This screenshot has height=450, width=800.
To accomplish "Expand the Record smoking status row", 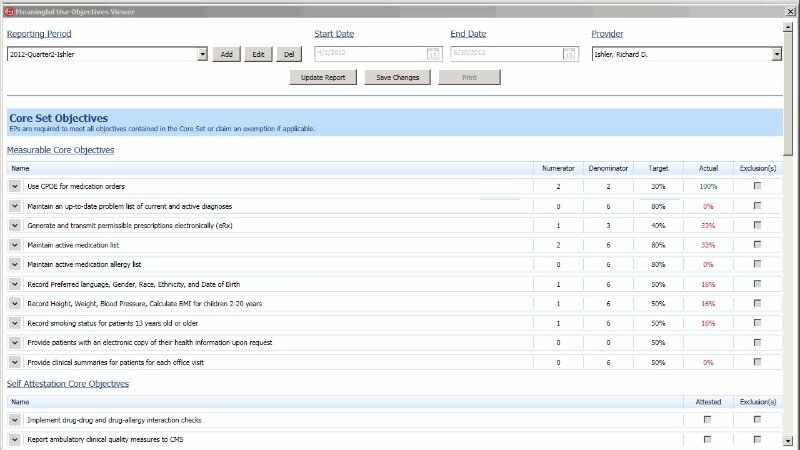I will click(x=15, y=323).
